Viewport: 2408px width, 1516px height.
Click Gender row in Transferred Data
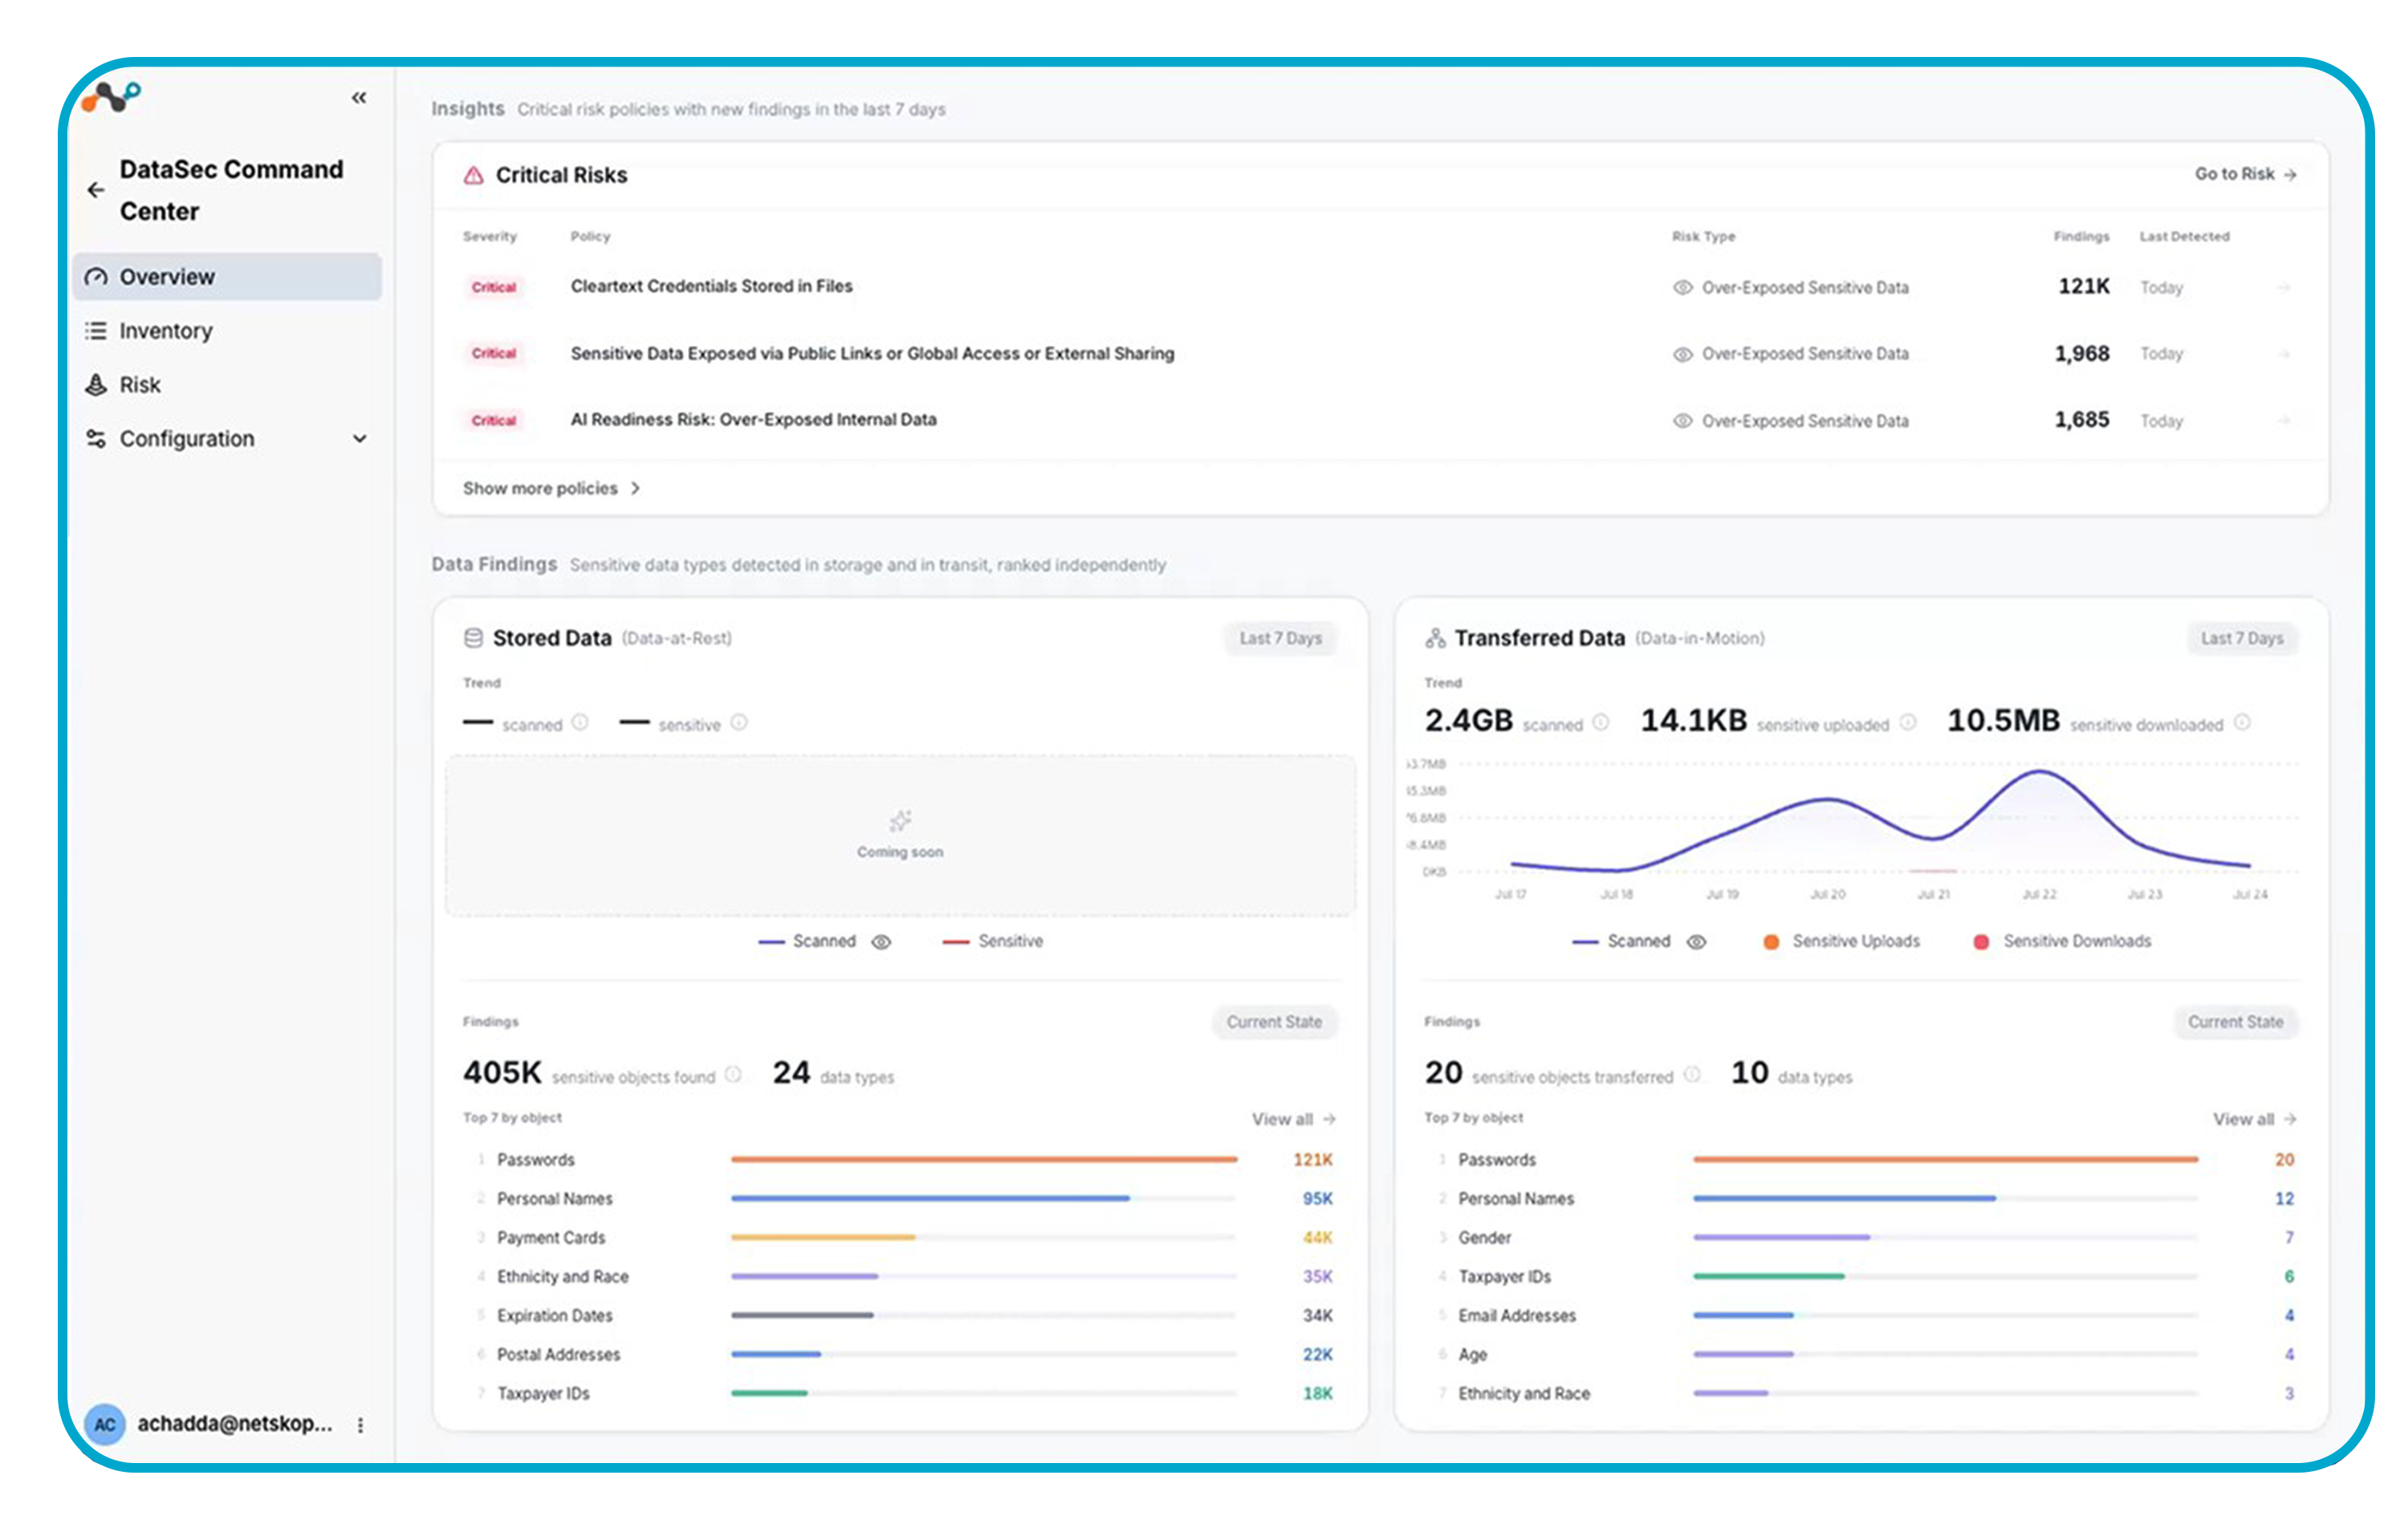tap(1861, 1238)
